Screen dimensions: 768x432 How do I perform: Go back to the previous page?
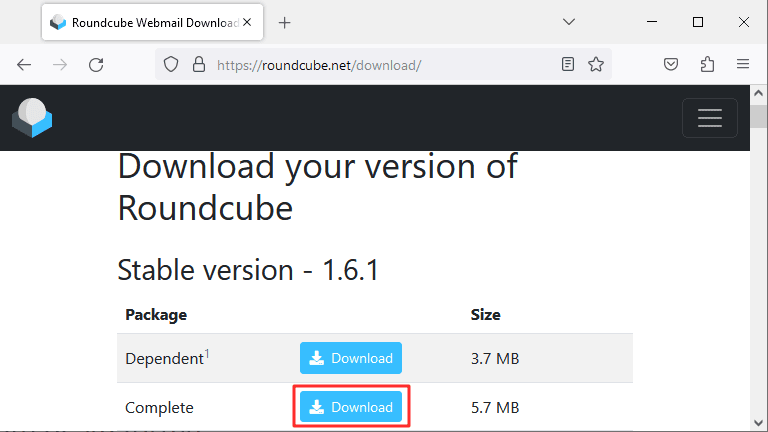coord(24,65)
